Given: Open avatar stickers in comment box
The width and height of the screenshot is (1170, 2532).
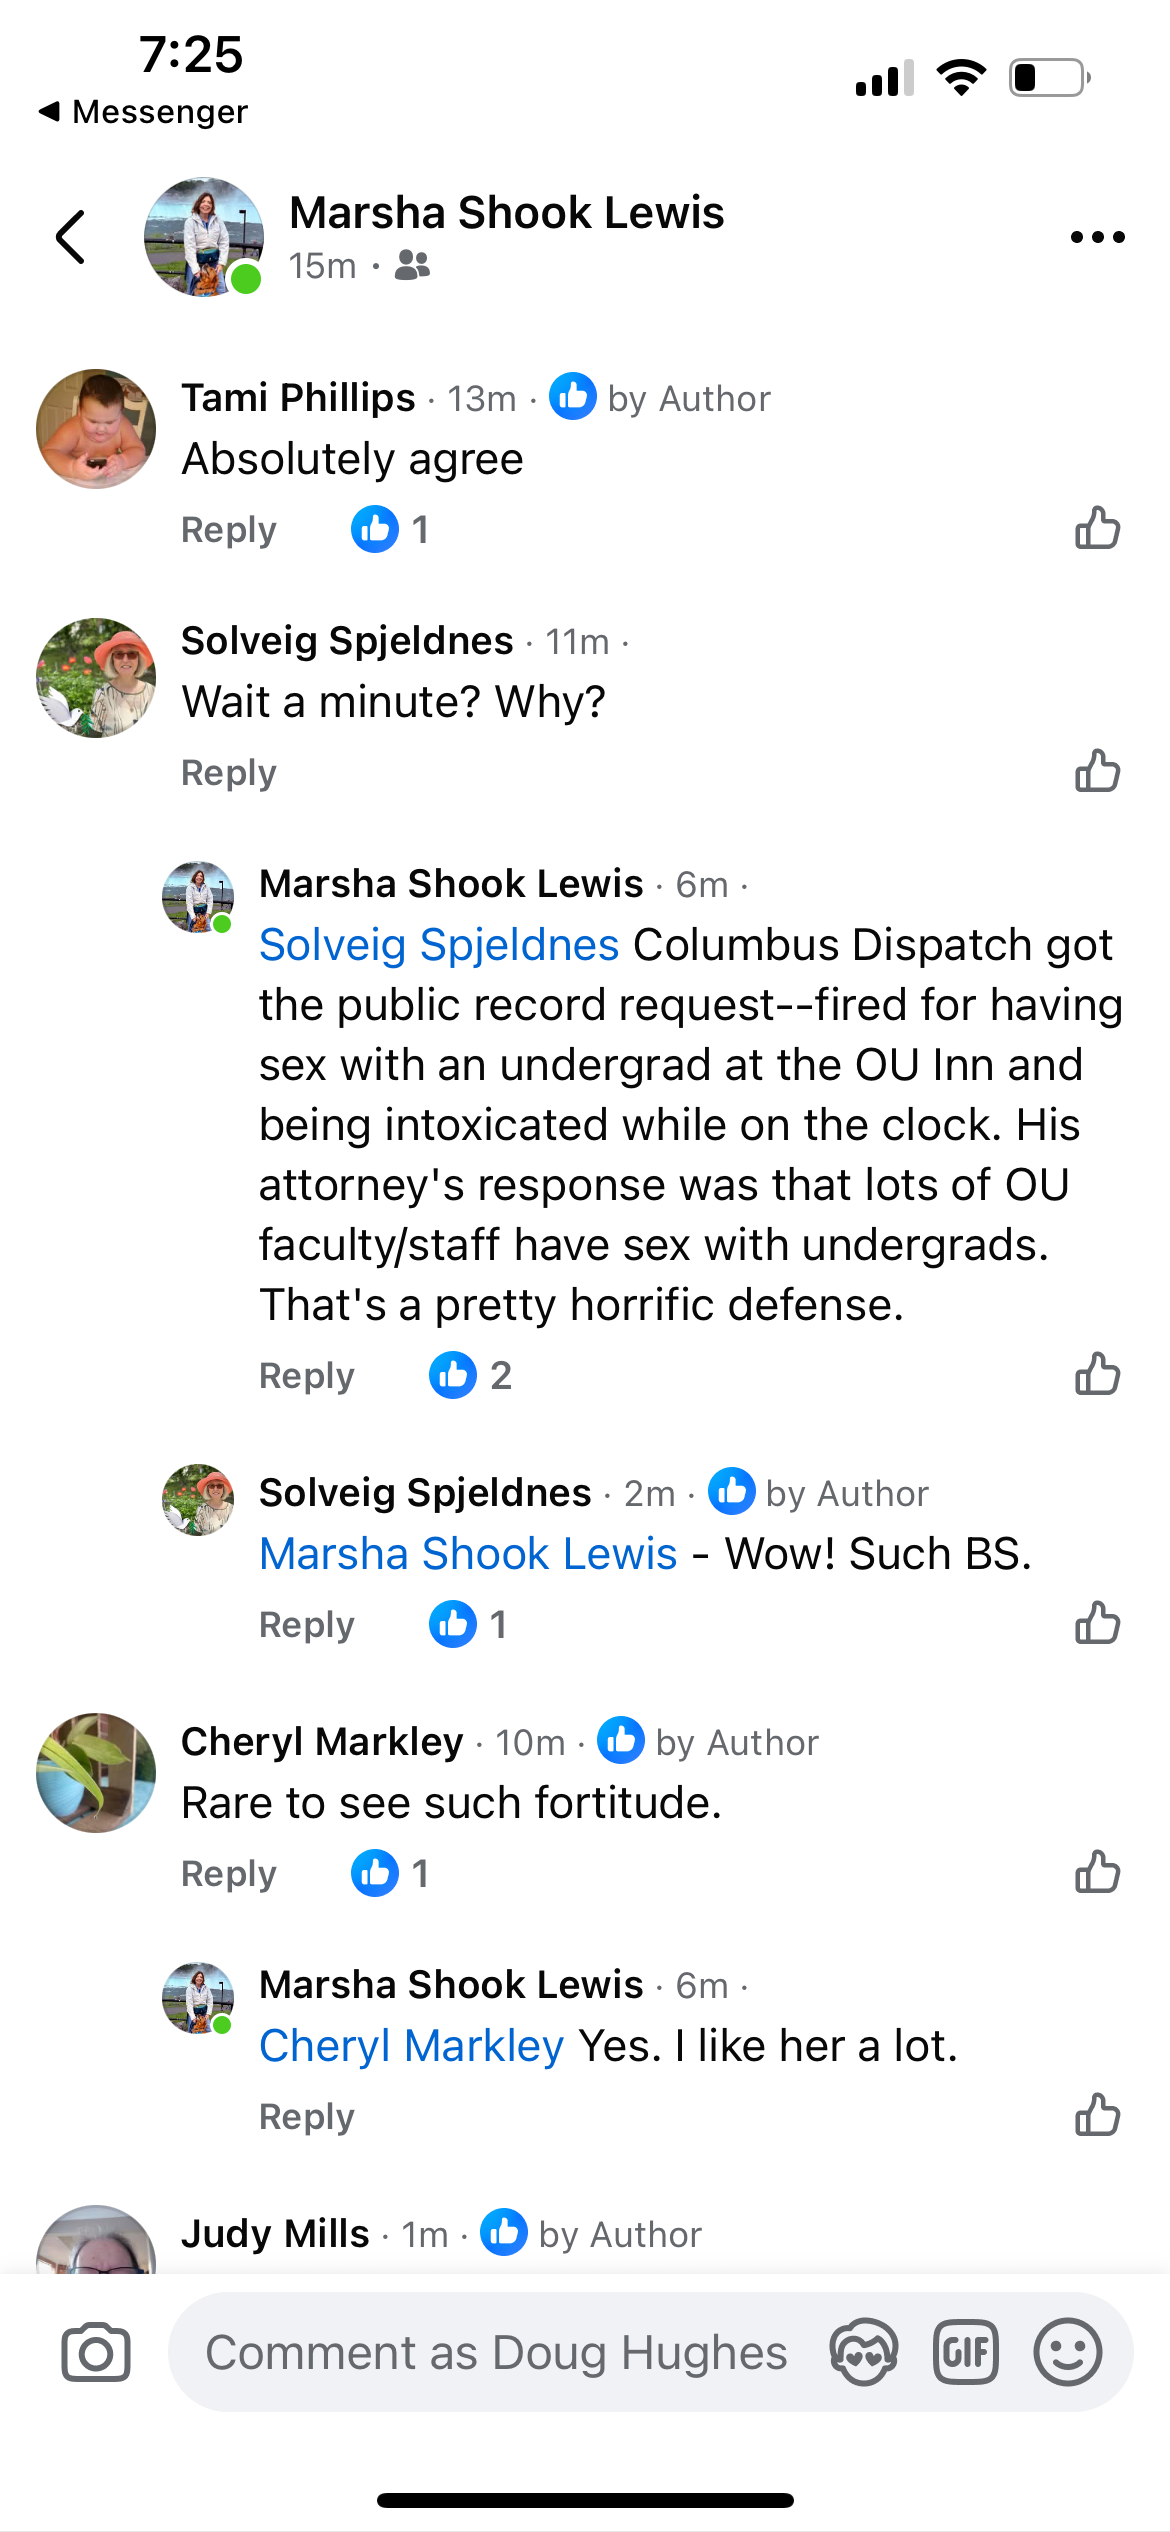Looking at the screenshot, I should click(863, 2352).
